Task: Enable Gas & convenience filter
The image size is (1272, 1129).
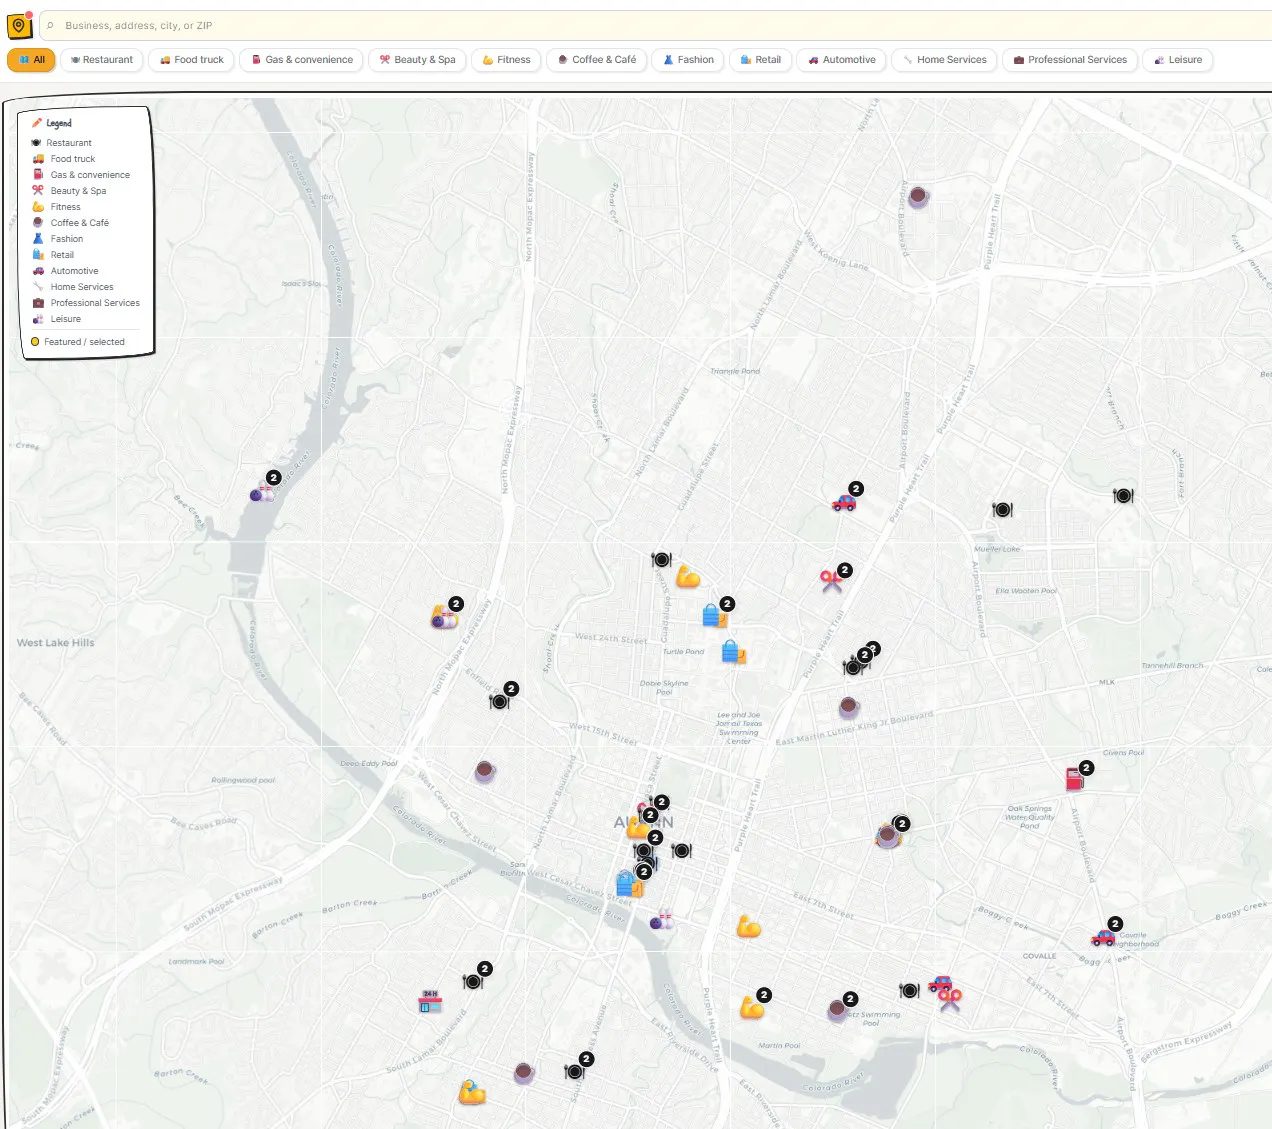Action: (x=302, y=60)
